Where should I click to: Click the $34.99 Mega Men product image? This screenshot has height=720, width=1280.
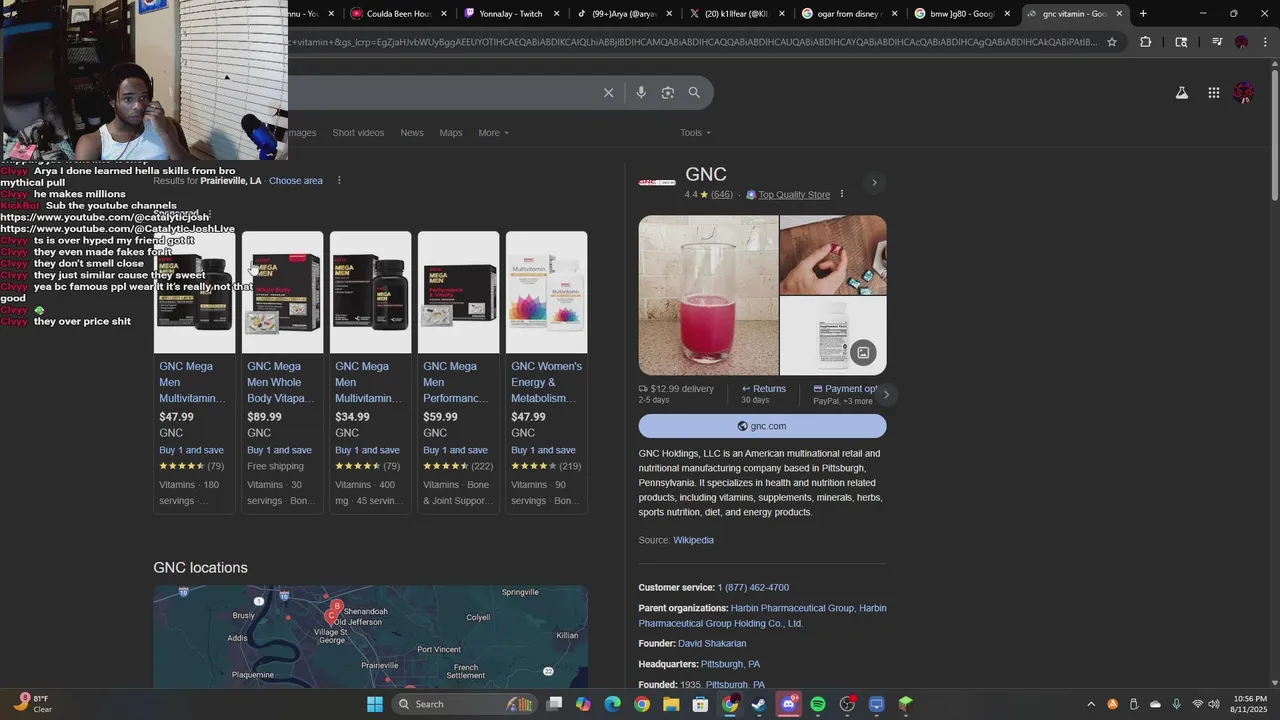tap(370, 292)
